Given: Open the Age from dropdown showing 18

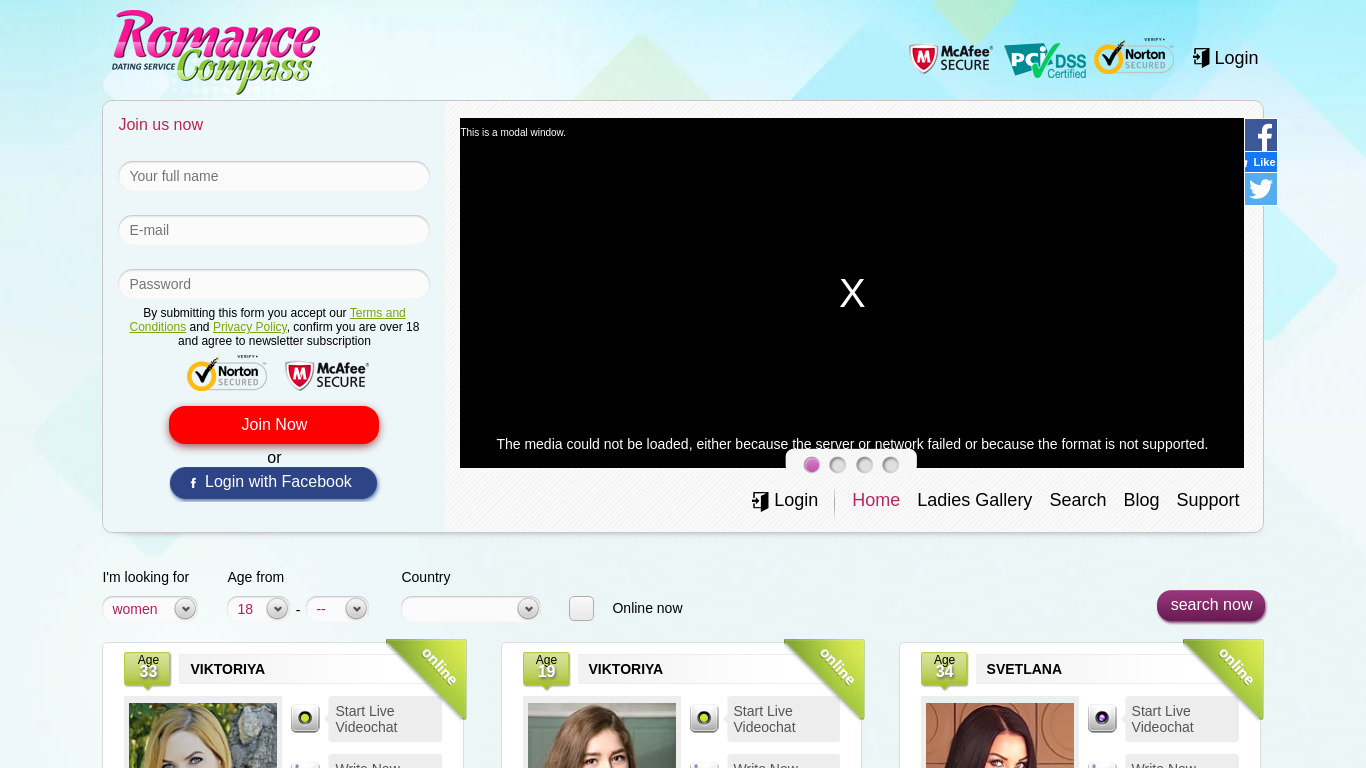Looking at the screenshot, I should point(279,608).
